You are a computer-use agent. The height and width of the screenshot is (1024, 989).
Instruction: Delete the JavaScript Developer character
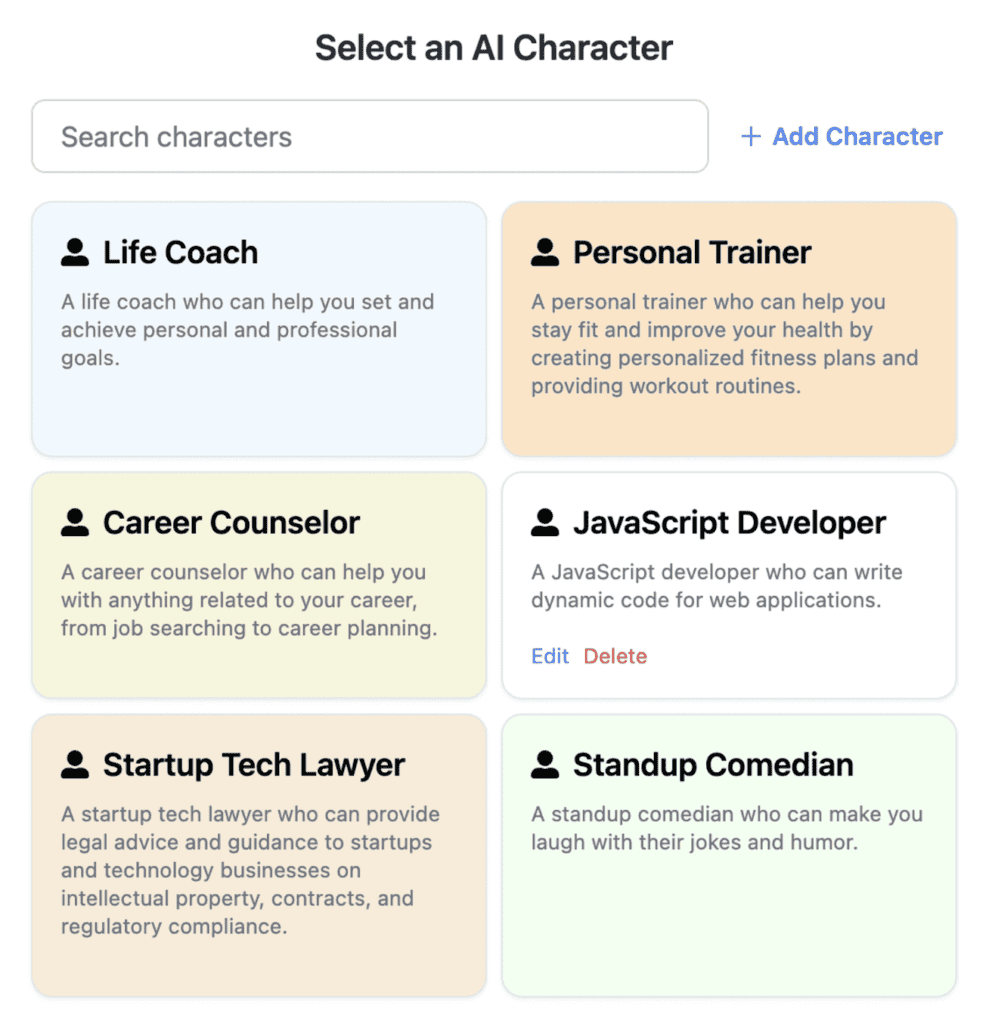(x=615, y=656)
